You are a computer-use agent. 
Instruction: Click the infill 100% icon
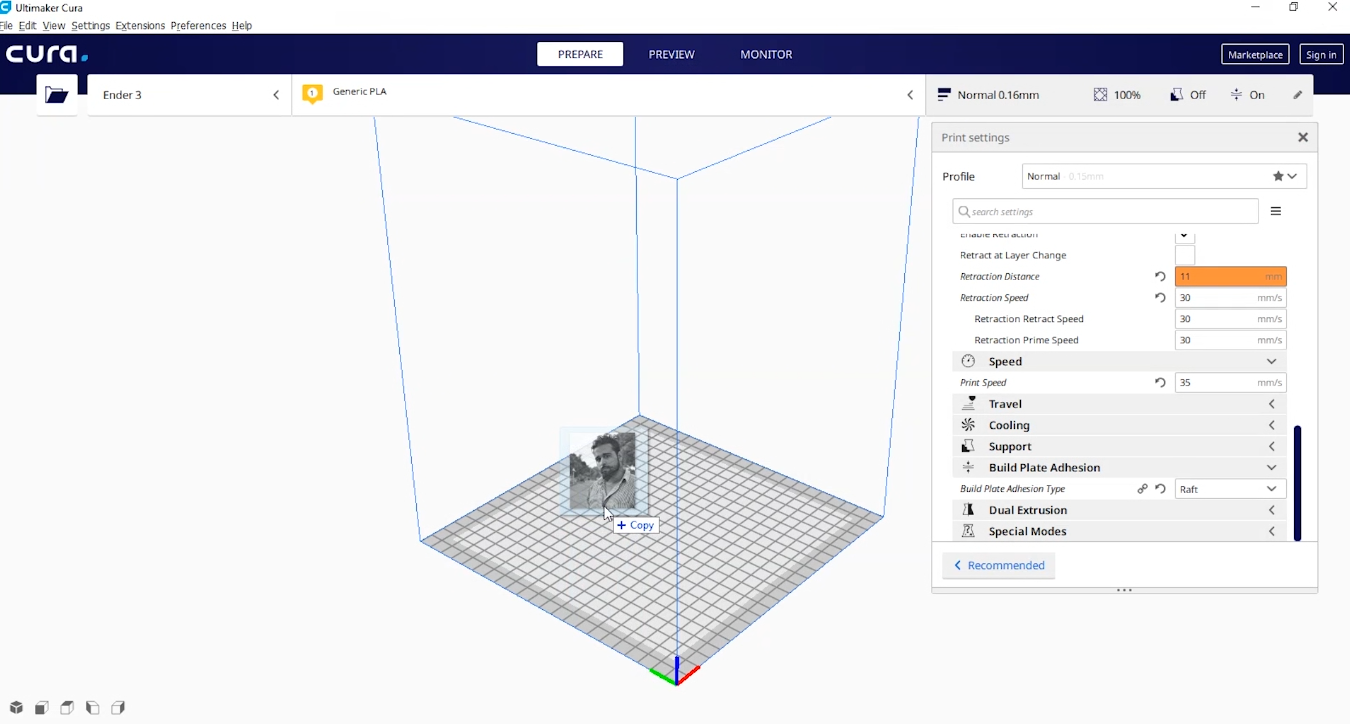1100,95
